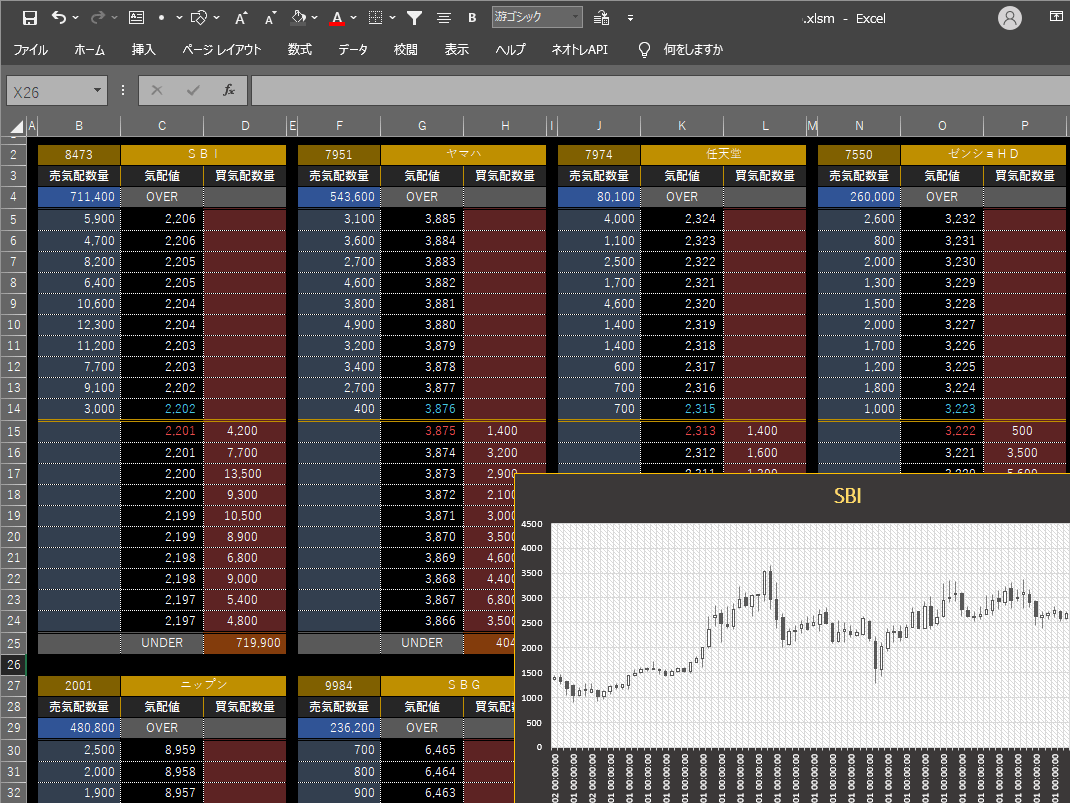Open the font color dropdown arrow

(x=353, y=18)
